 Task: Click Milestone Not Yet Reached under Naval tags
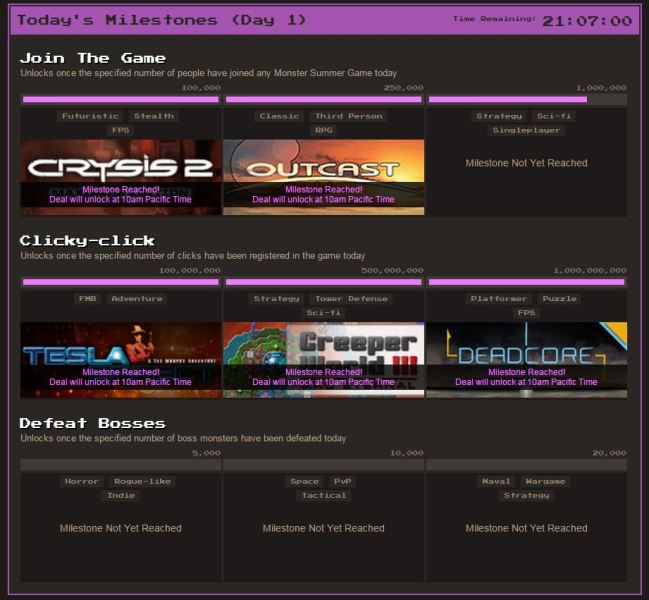click(526, 528)
